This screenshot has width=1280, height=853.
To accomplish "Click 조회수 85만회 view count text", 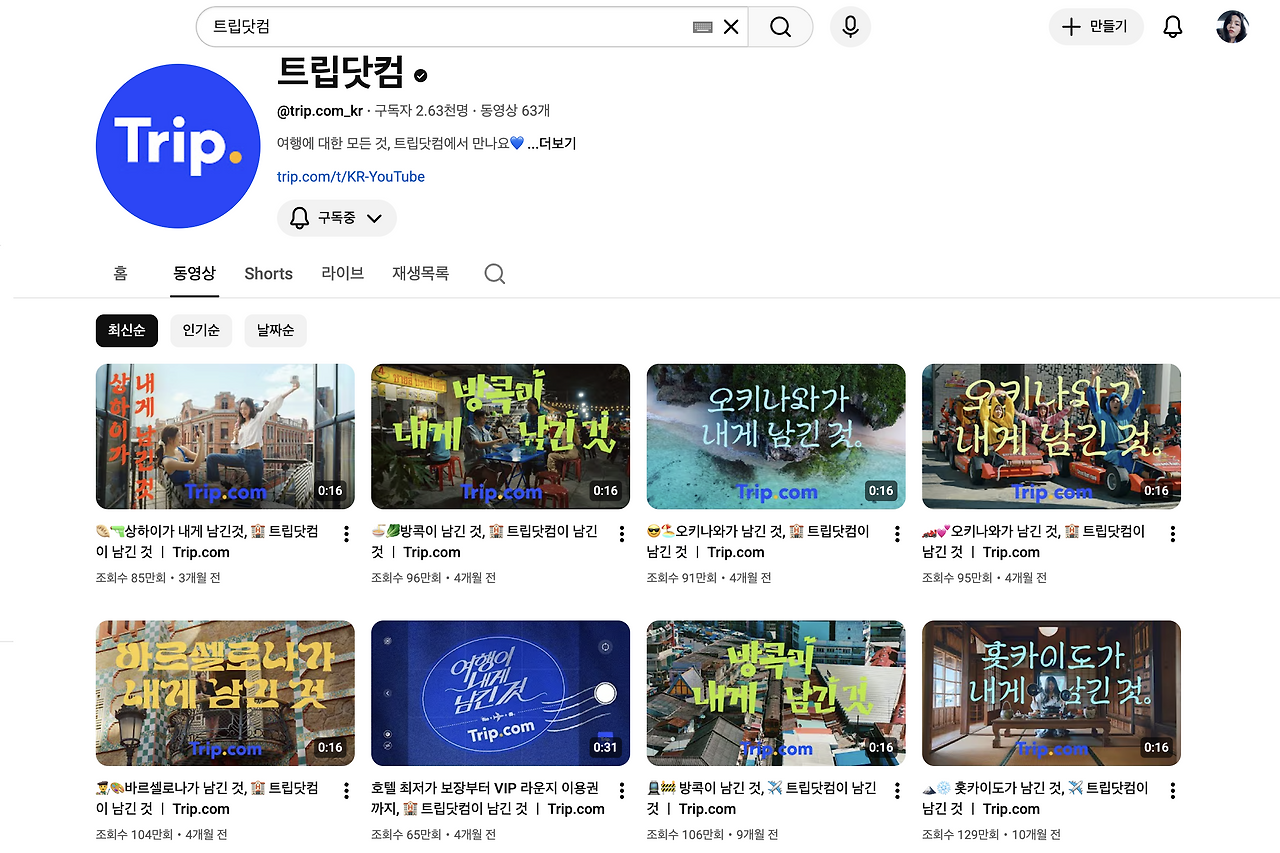I will tap(133, 577).
